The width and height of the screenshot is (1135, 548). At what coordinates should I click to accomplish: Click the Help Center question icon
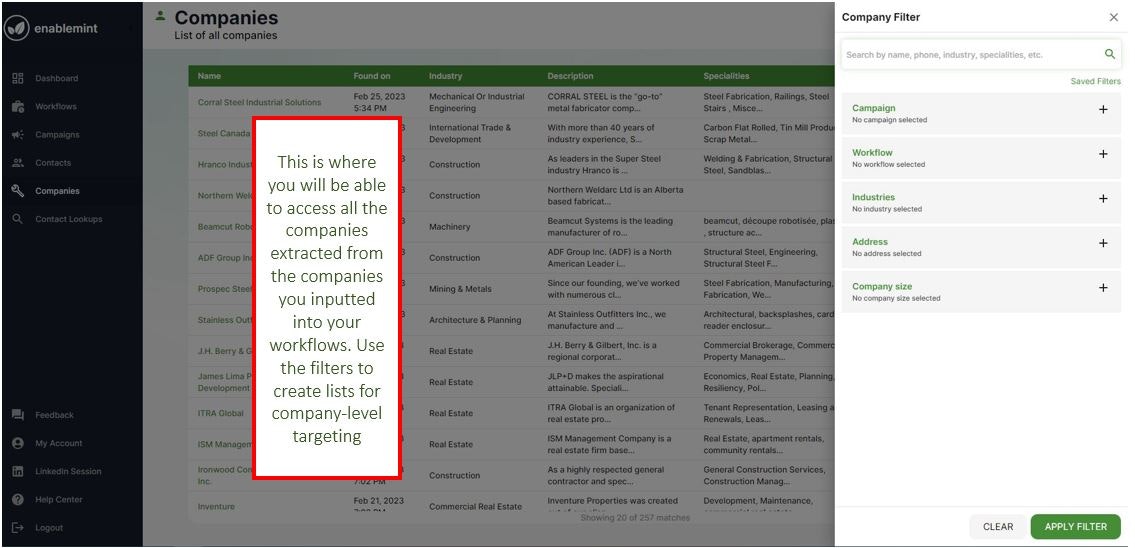[18, 499]
